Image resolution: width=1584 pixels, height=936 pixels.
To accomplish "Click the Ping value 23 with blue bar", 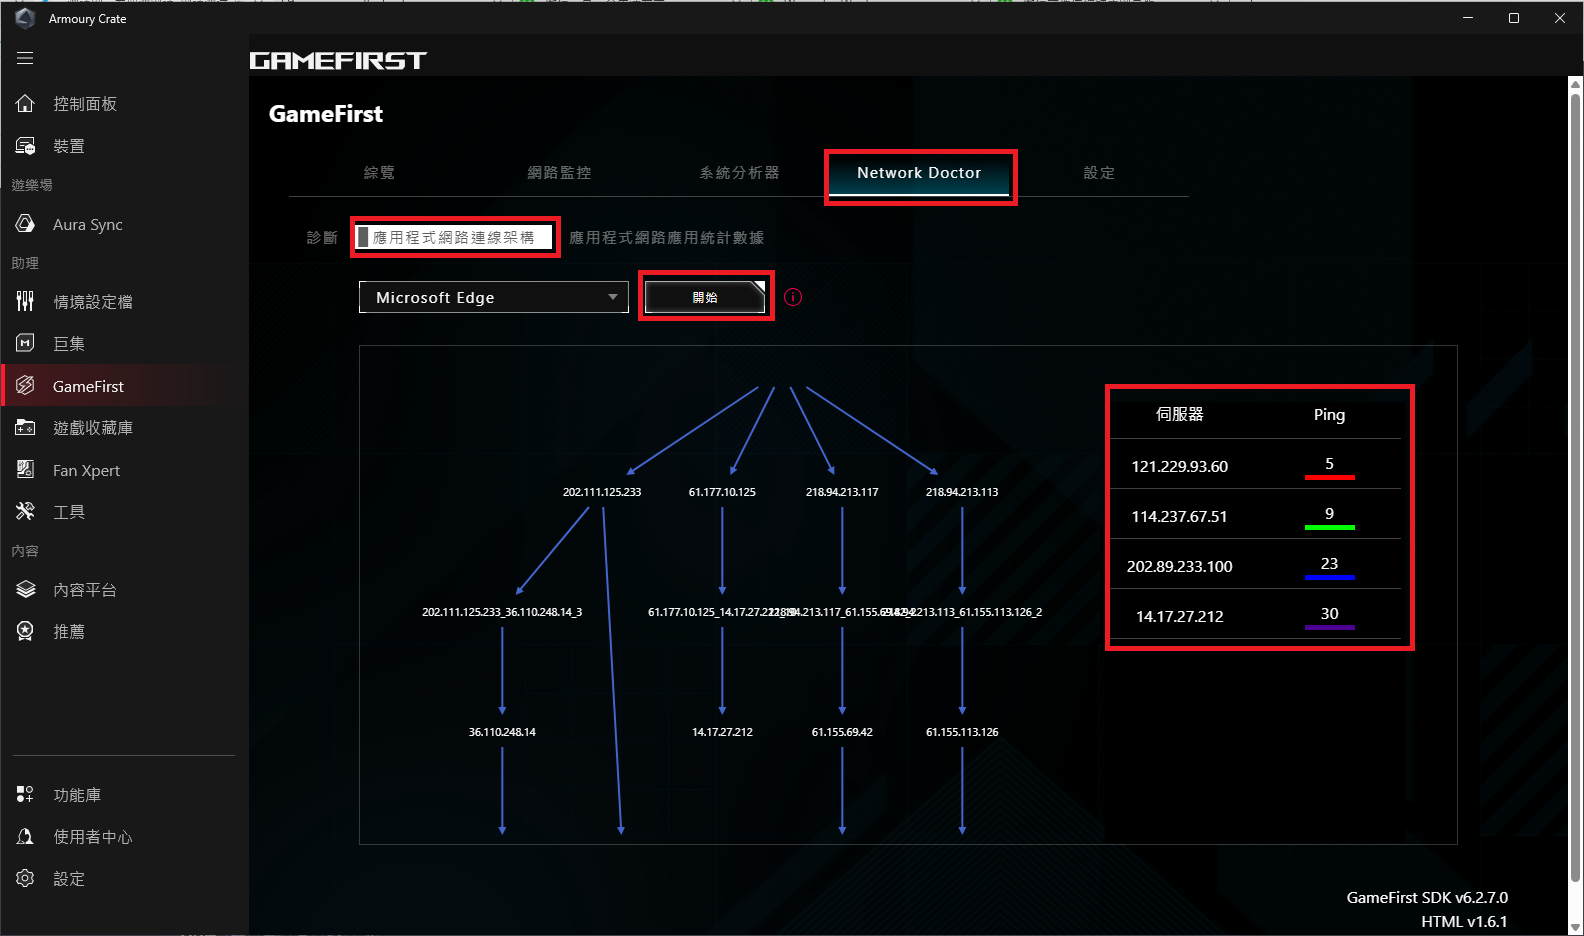I will pos(1329,564).
